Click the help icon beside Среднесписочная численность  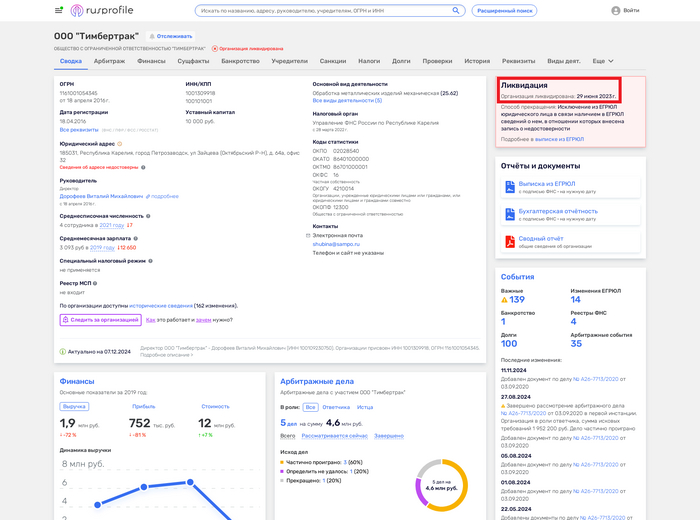[x=148, y=215]
